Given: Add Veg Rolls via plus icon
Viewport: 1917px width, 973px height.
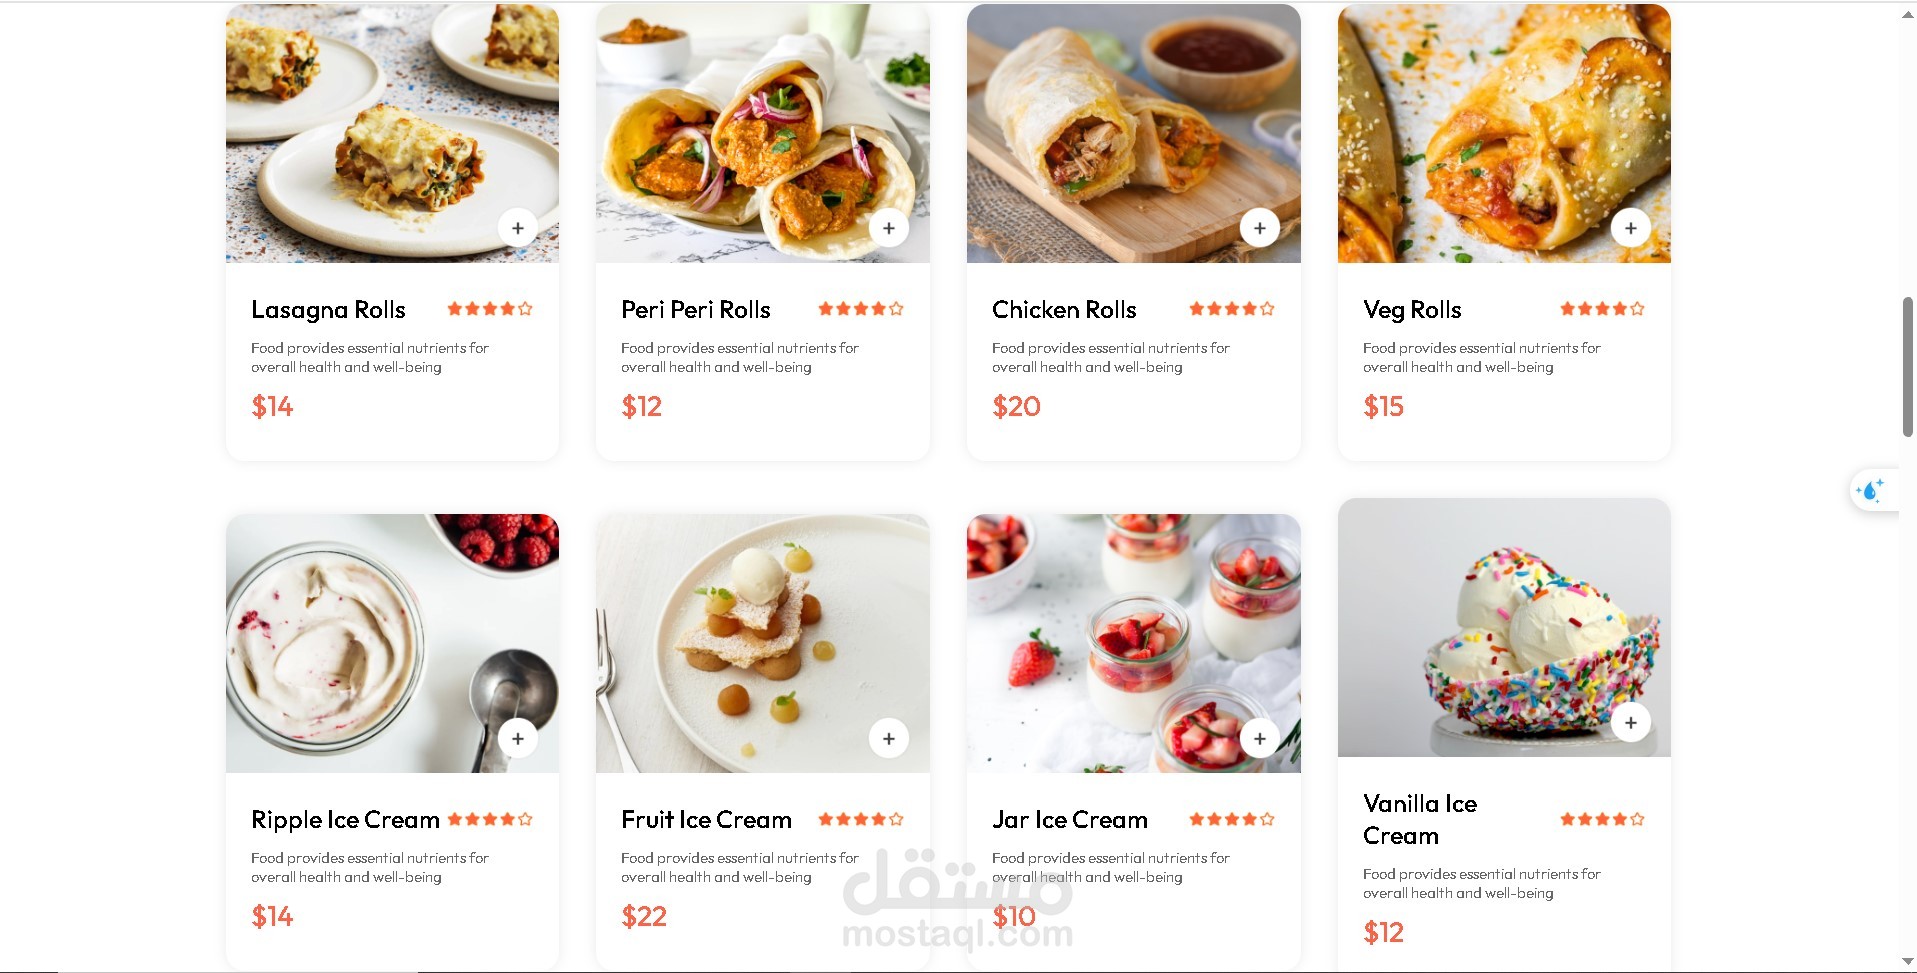Looking at the screenshot, I should pyautogui.click(x=1631, y=228).
